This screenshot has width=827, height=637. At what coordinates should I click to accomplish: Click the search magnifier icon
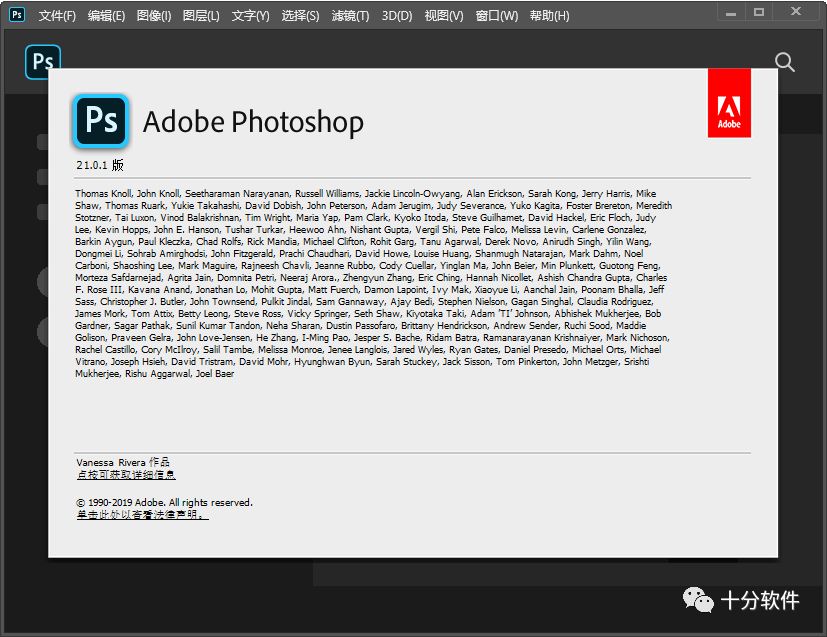click(784, 62)
